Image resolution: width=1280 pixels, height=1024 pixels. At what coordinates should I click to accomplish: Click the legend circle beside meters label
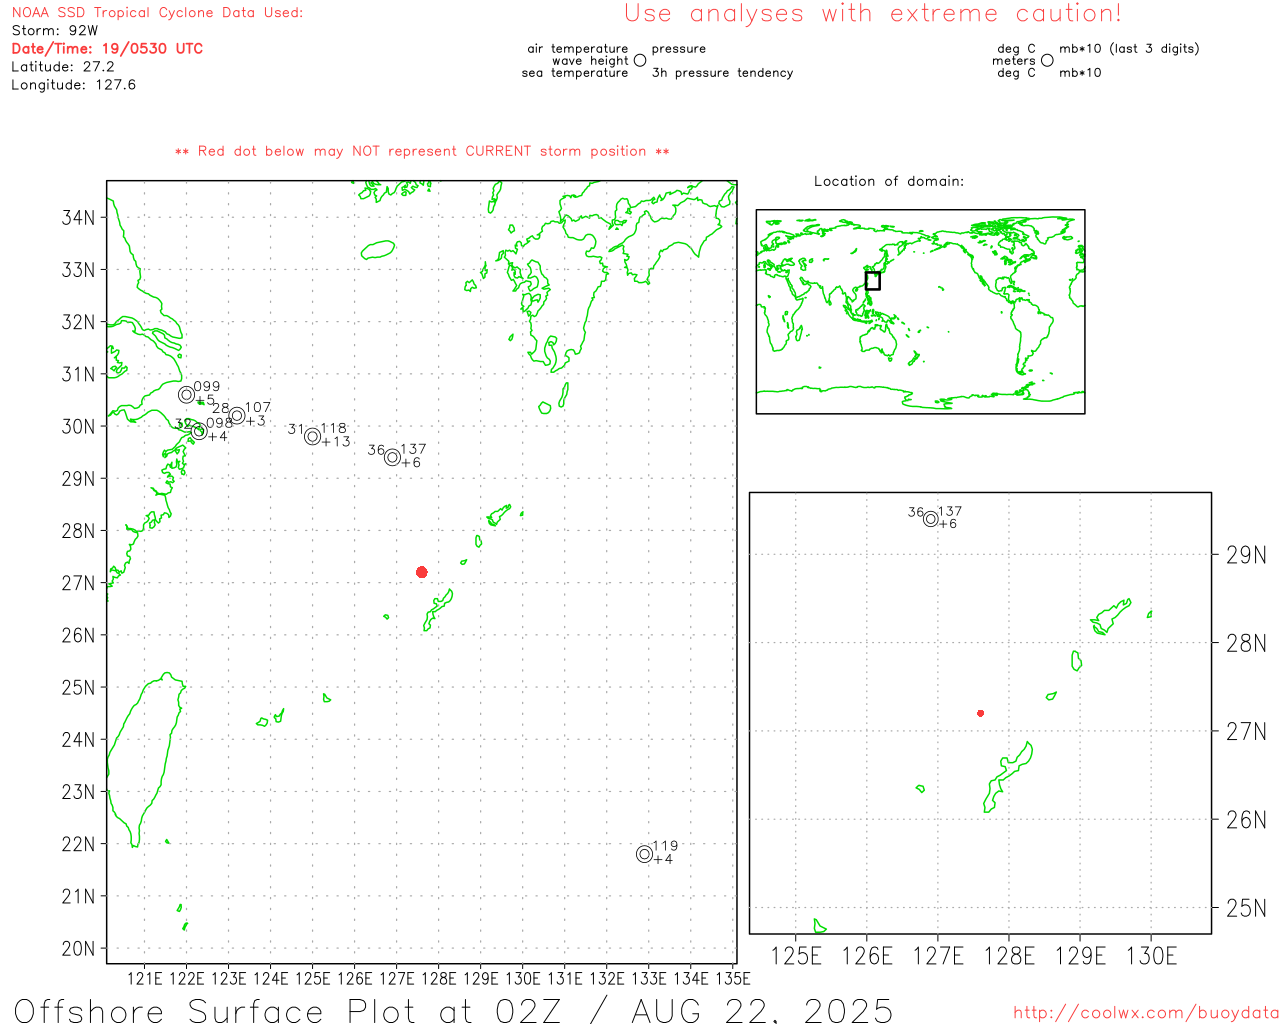point(1047,60)
